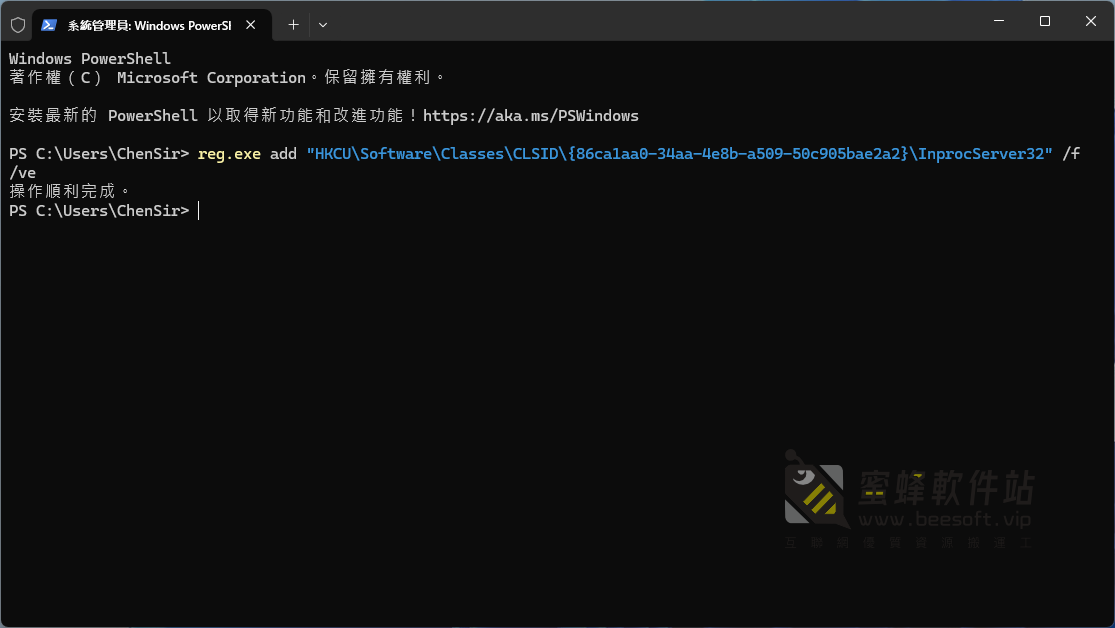
Task: Open a new tab with the plus button
Action: click(293, 25)
